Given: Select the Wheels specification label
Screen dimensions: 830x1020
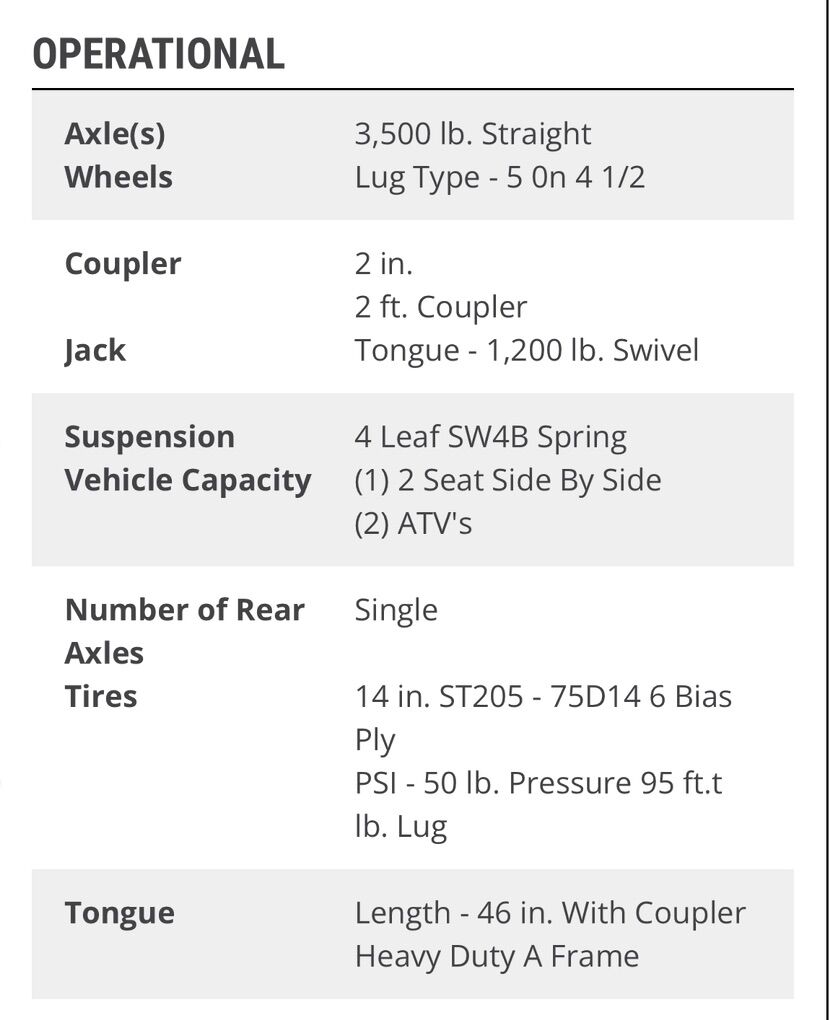Looking at the screenshot, I should tap(118, 177).
